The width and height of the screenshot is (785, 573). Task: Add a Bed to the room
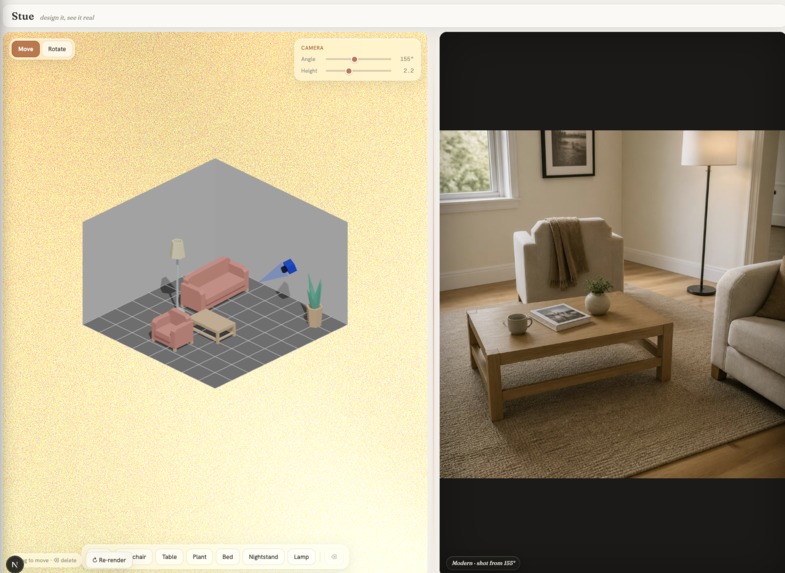[227, 556]
